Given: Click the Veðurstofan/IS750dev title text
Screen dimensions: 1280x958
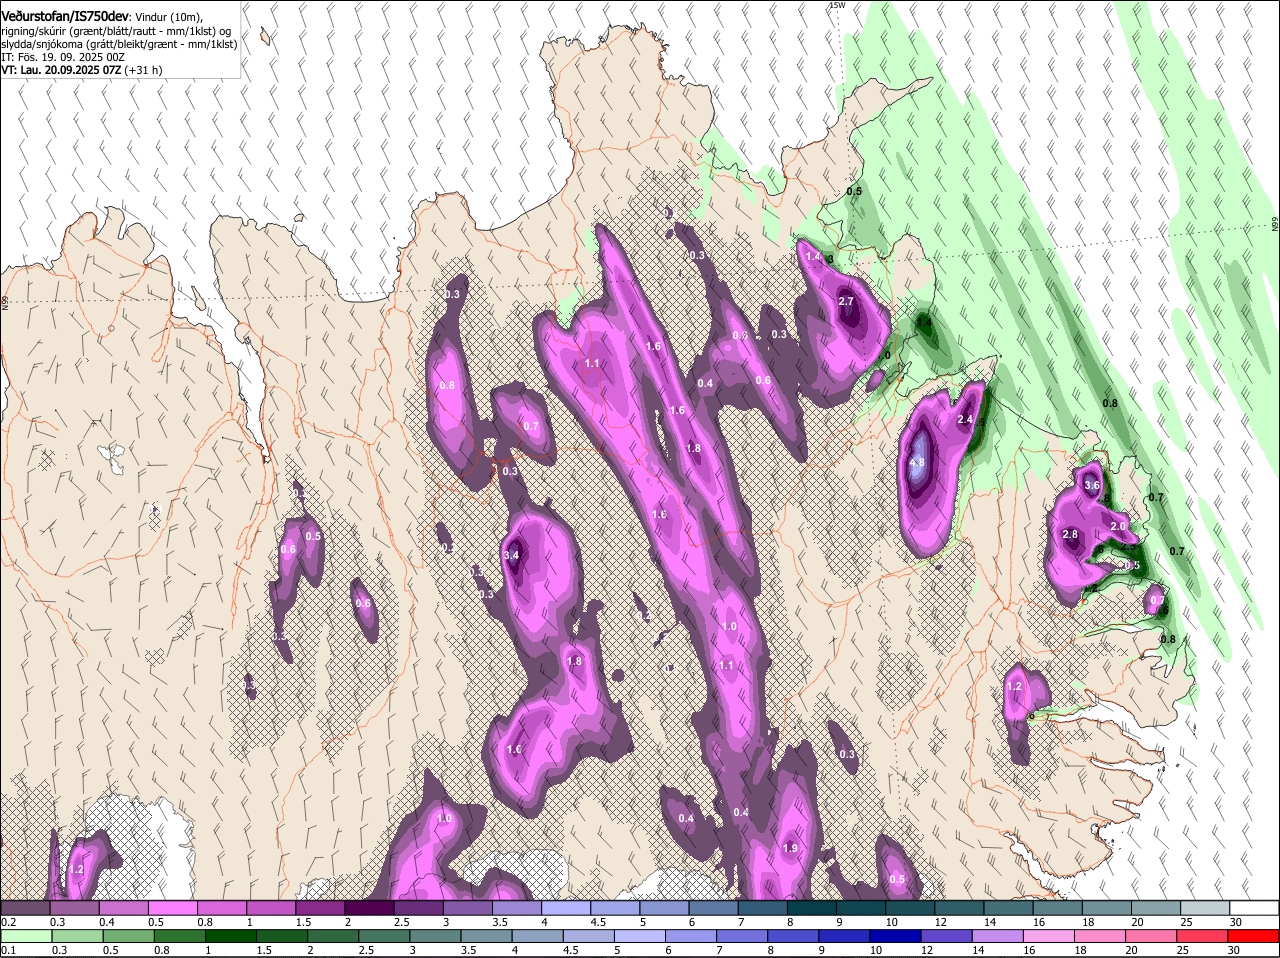Looking at the screenshot, I should [x=65, y=16].
